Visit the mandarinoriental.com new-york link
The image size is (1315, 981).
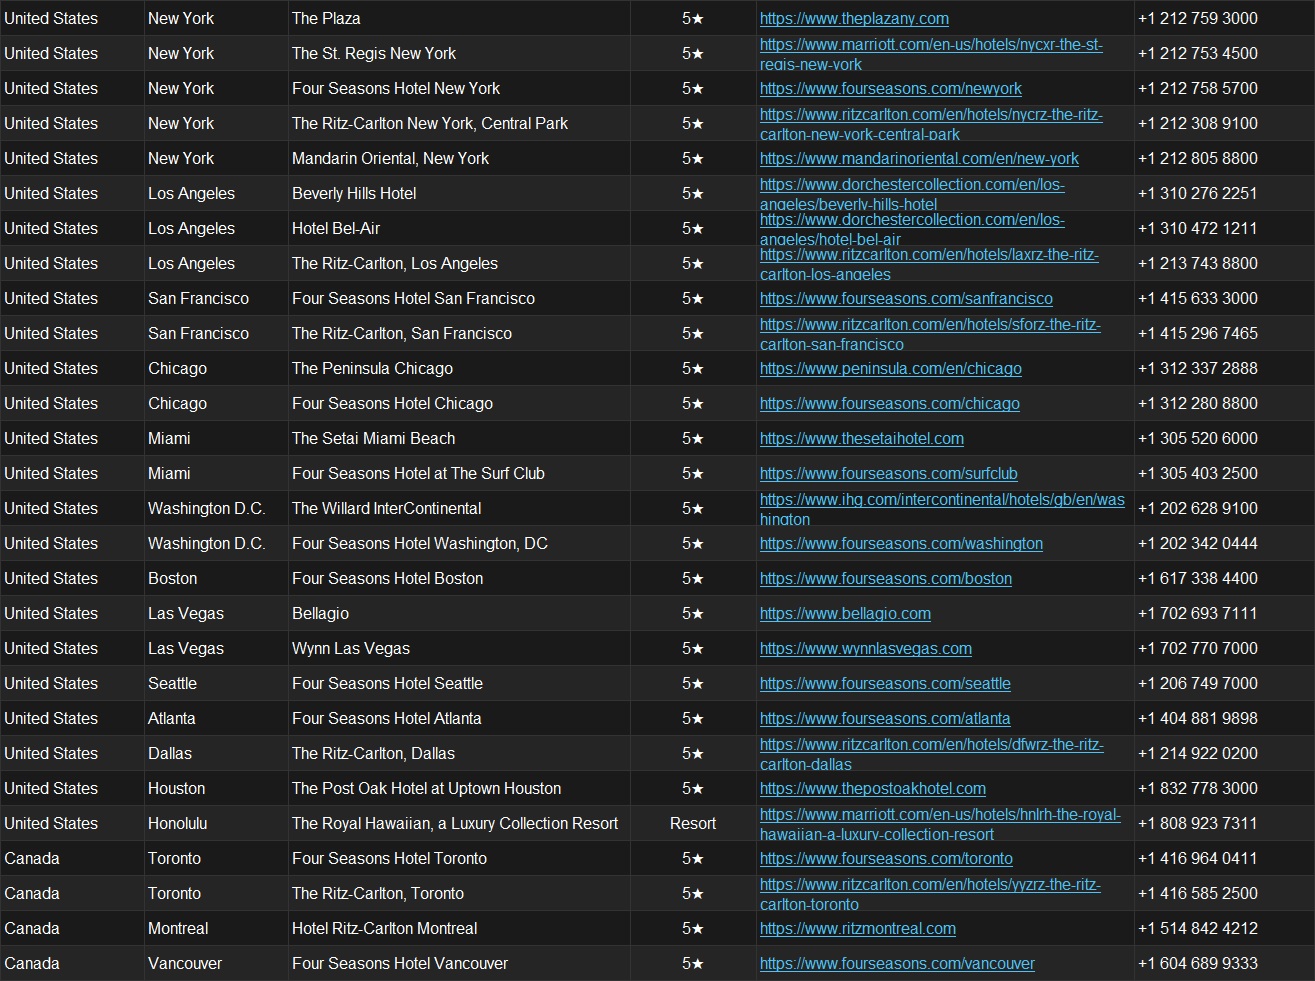(x=919, y=158)
